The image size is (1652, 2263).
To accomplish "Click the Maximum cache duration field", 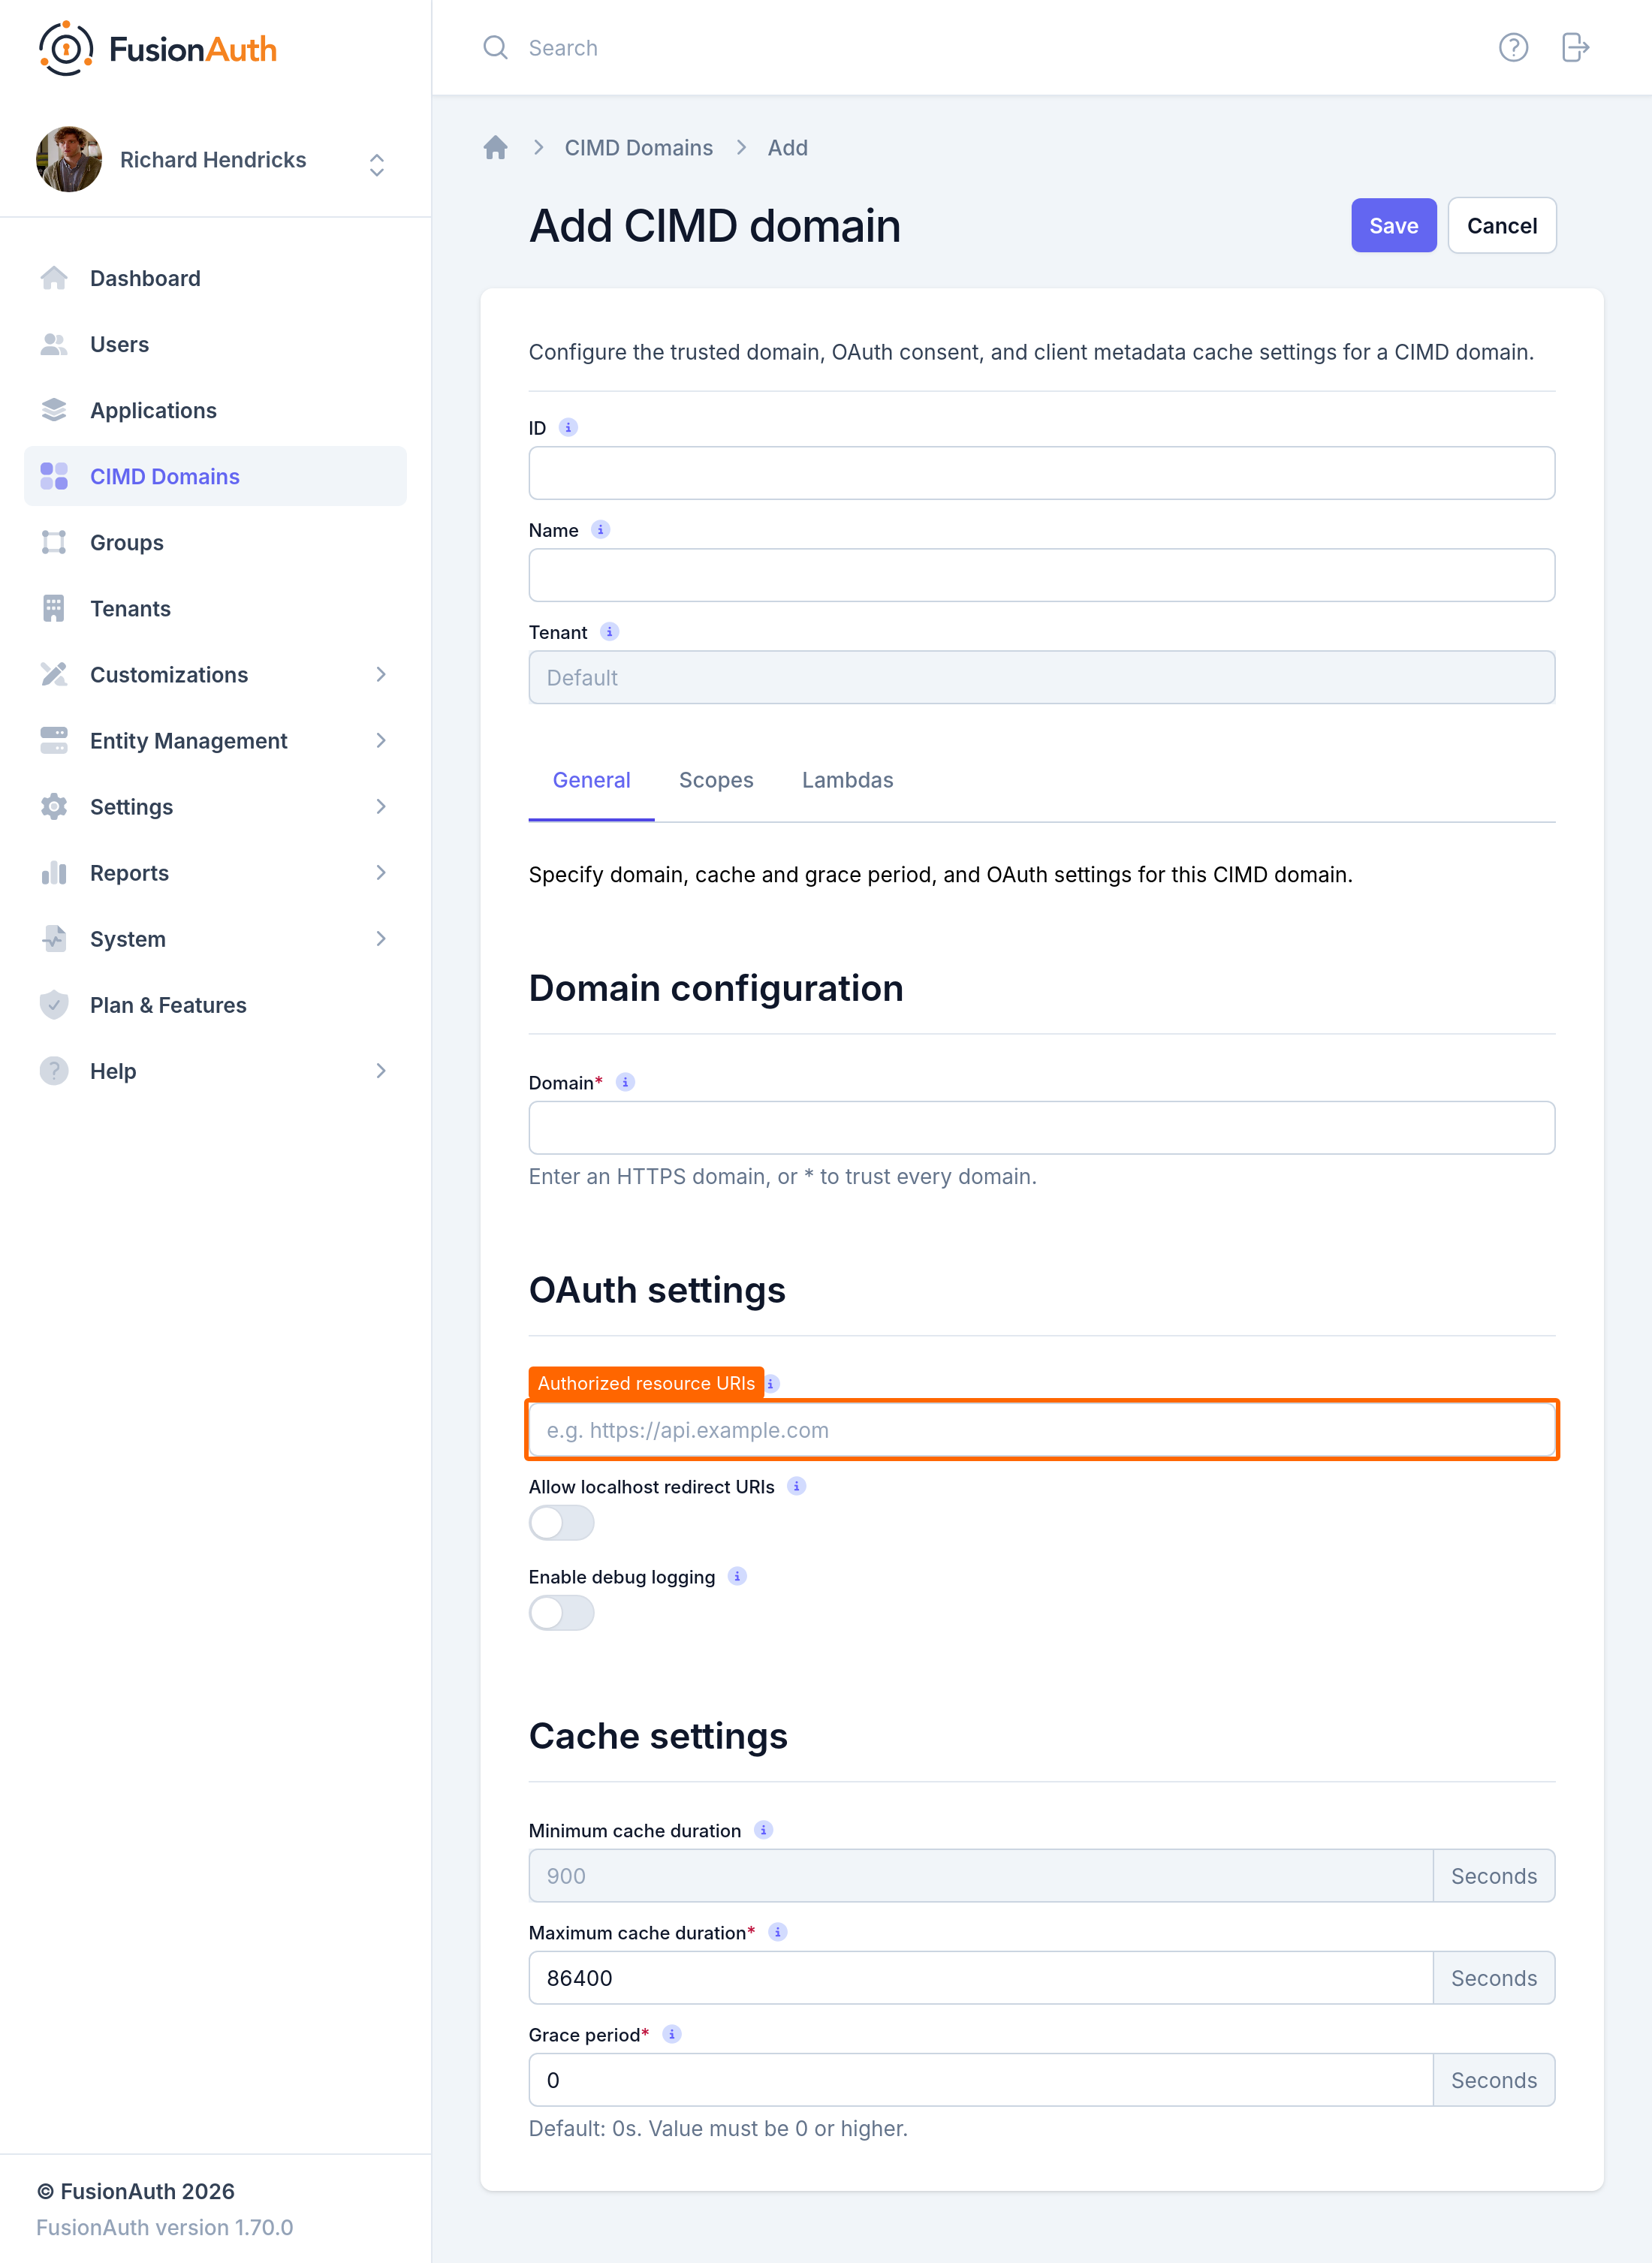I will point(980,1978).
